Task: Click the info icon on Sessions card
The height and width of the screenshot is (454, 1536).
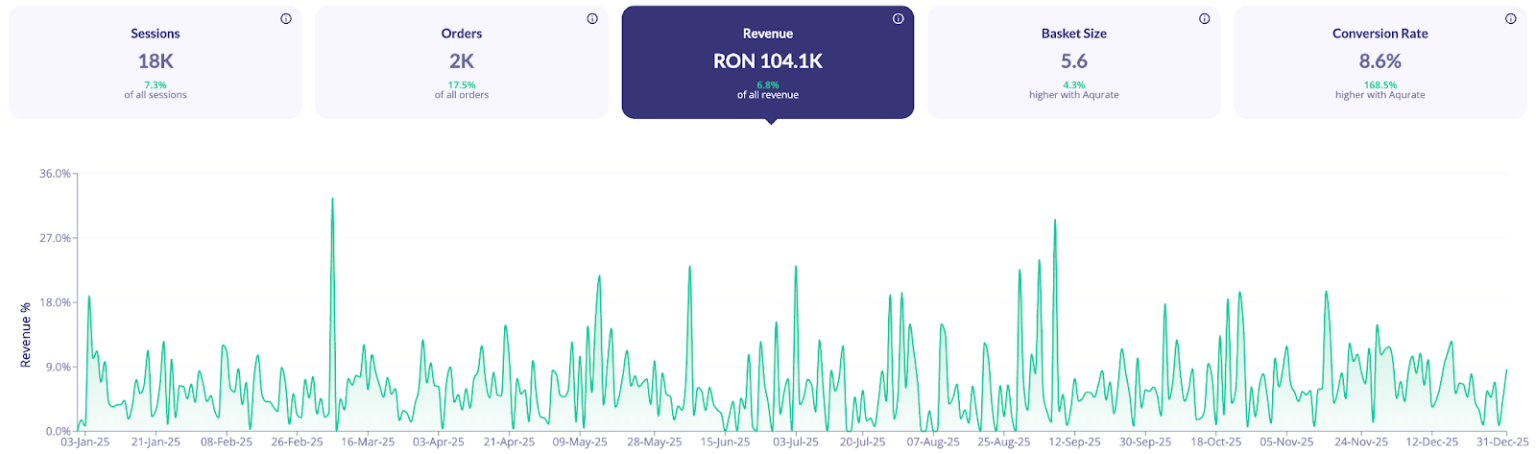Action: tap(286, 19)
